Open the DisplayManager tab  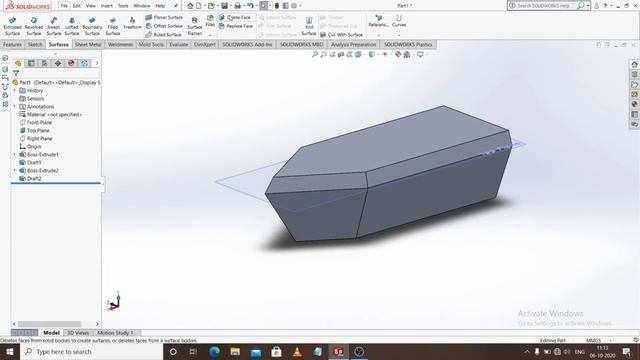point(71,63)
